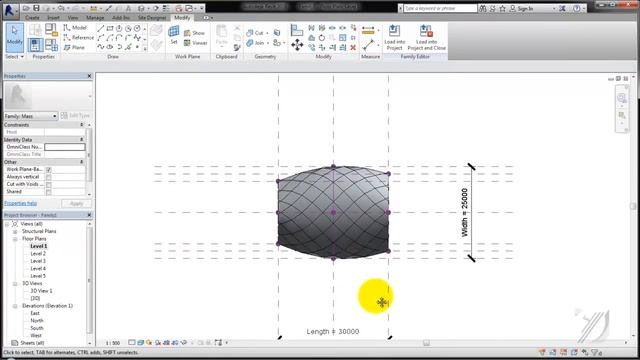Open Level 2 floor plan
640x360 pixels.
tap(38, 253)
